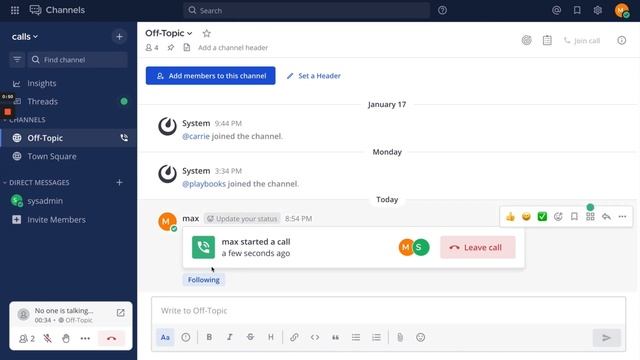Reply to max's call message
The image size is (640, 360).
coord(606,217)
